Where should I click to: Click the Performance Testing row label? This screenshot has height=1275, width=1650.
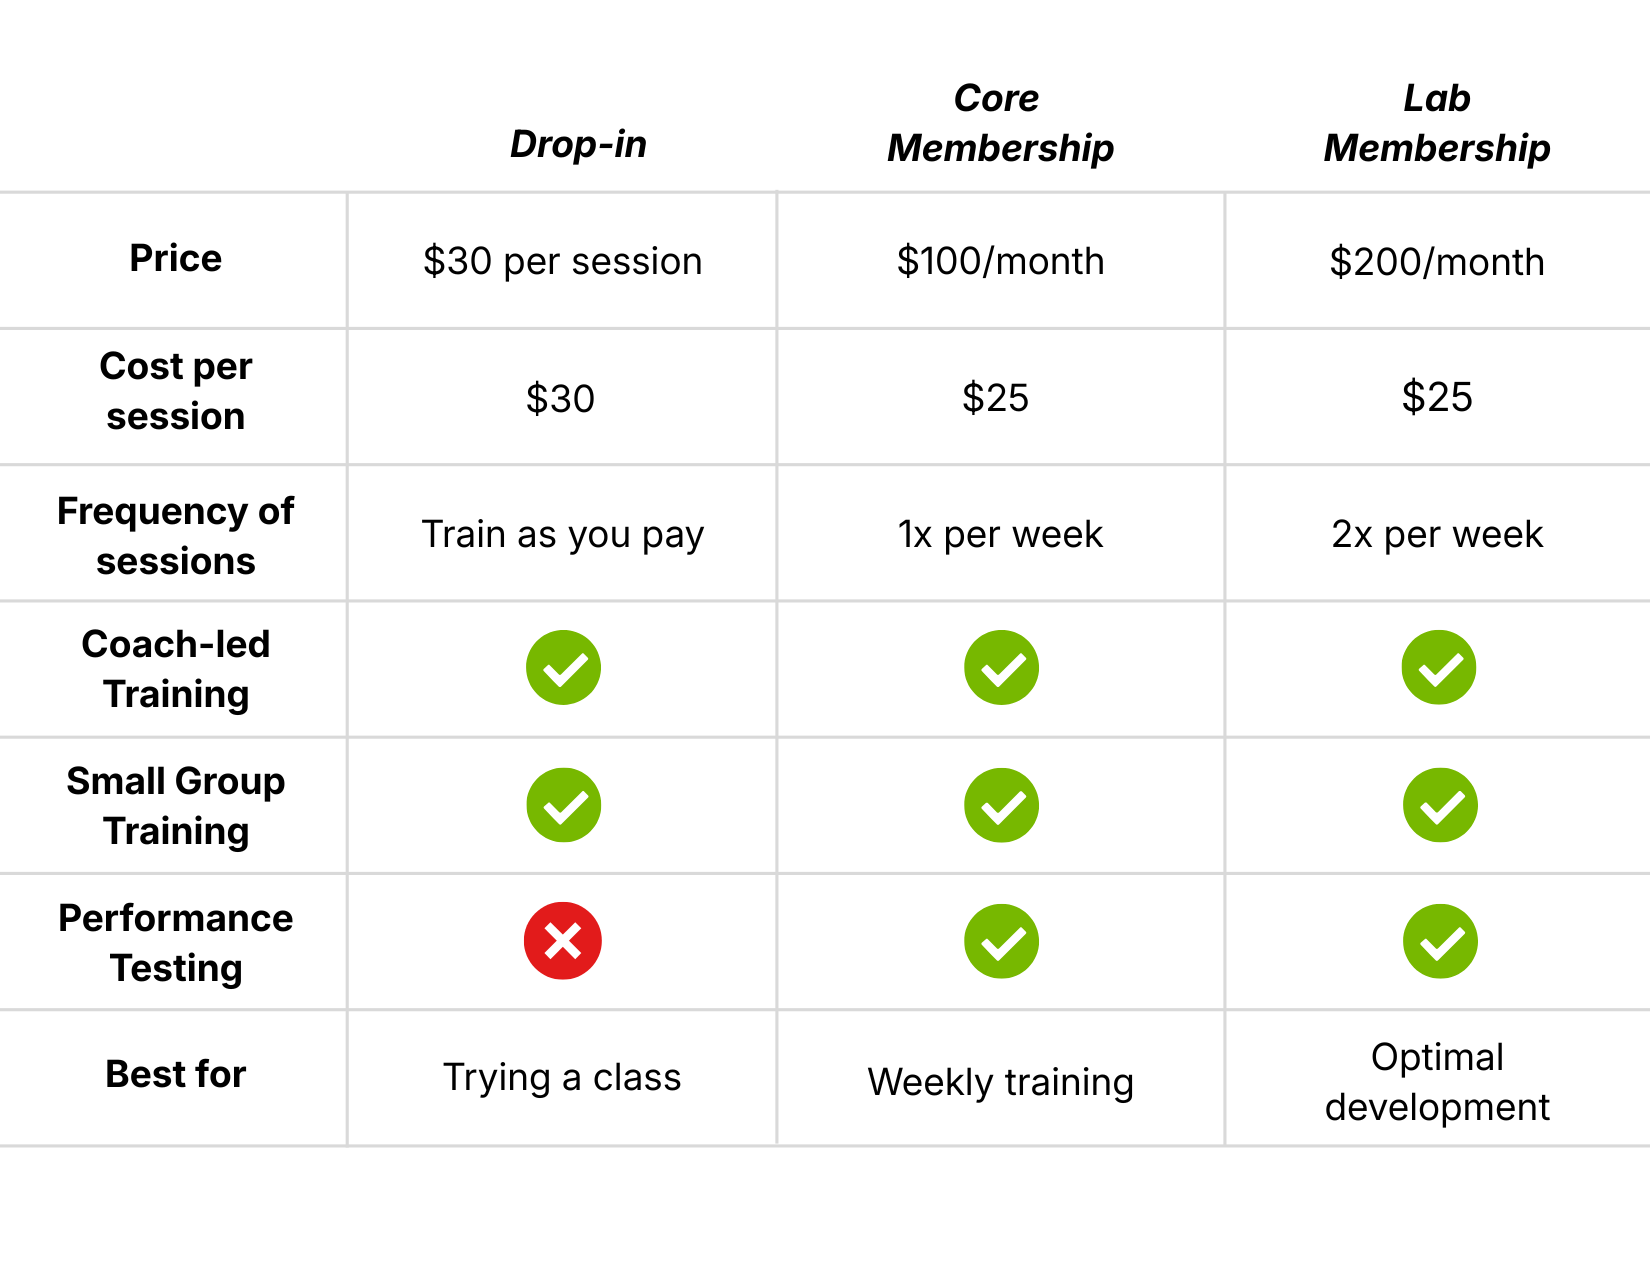coord(176,943)
